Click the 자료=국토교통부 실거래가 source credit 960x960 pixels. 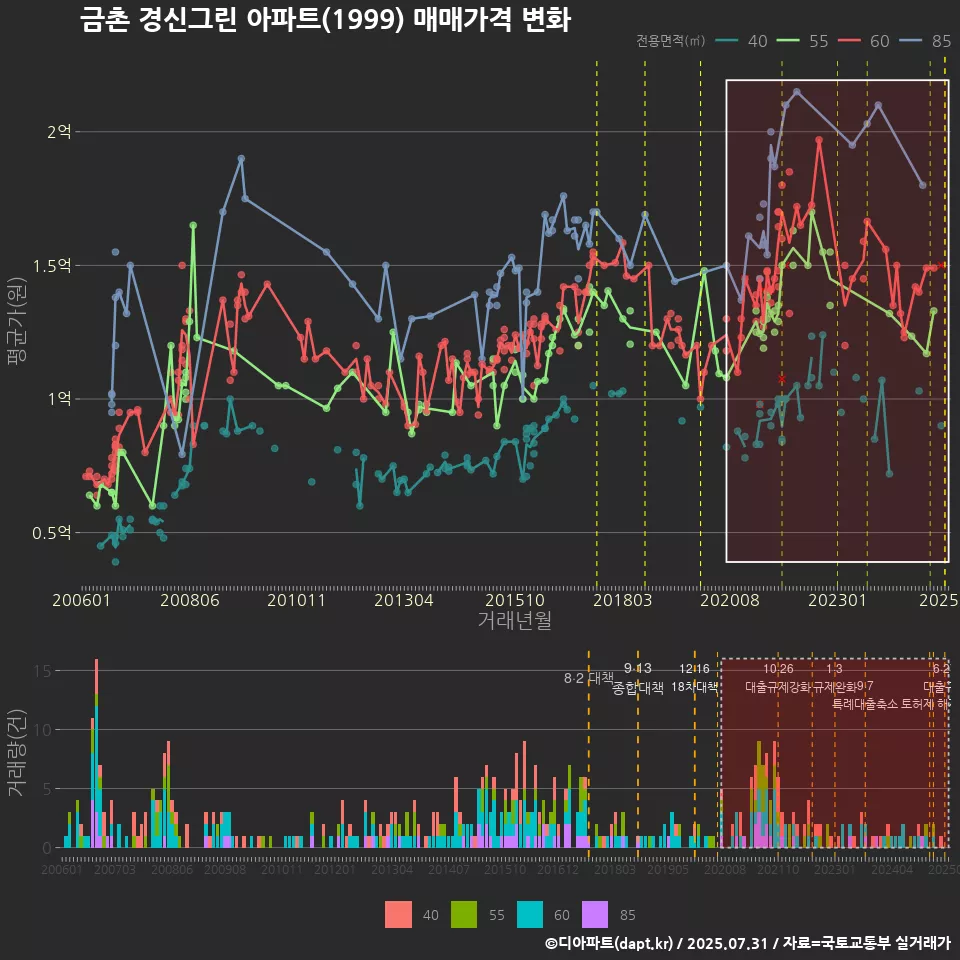[866, 943]
